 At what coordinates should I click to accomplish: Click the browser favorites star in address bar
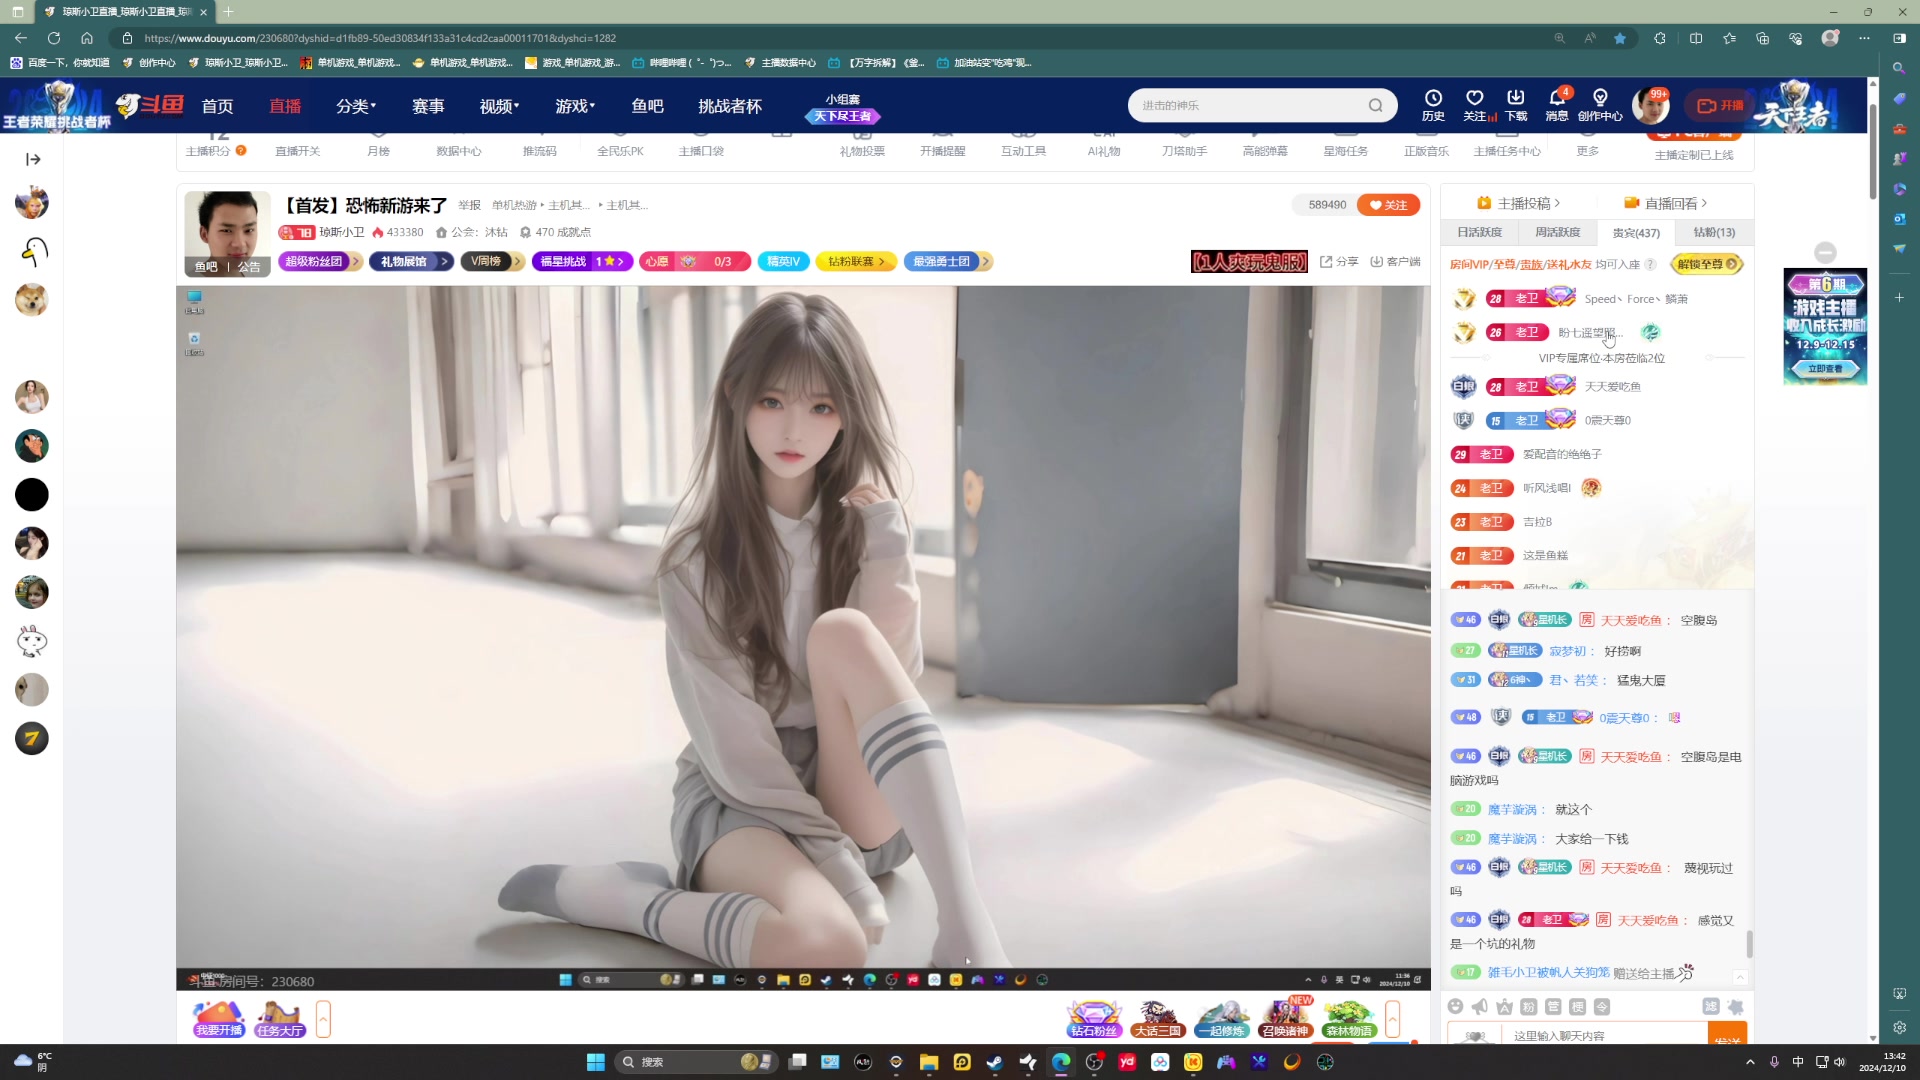click(x=1620, y=38)
